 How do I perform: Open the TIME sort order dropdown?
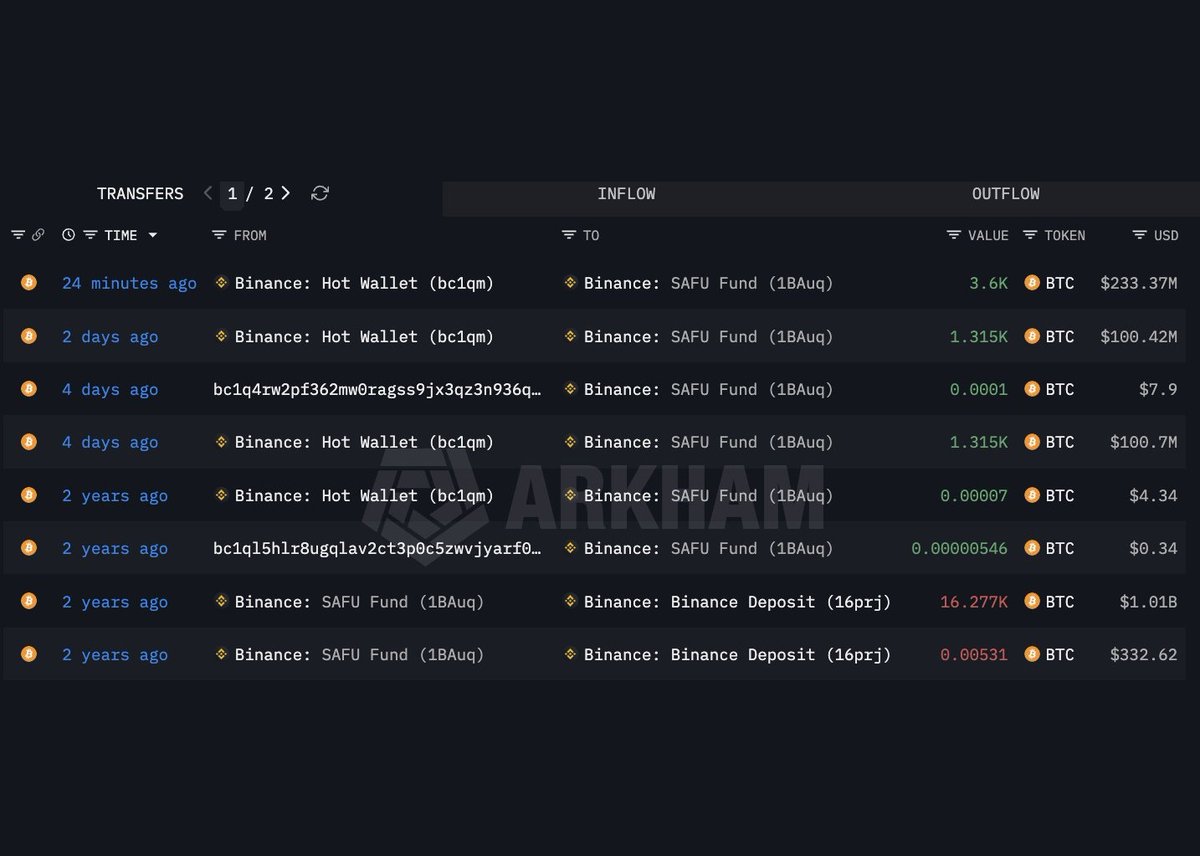coord(152,235)
